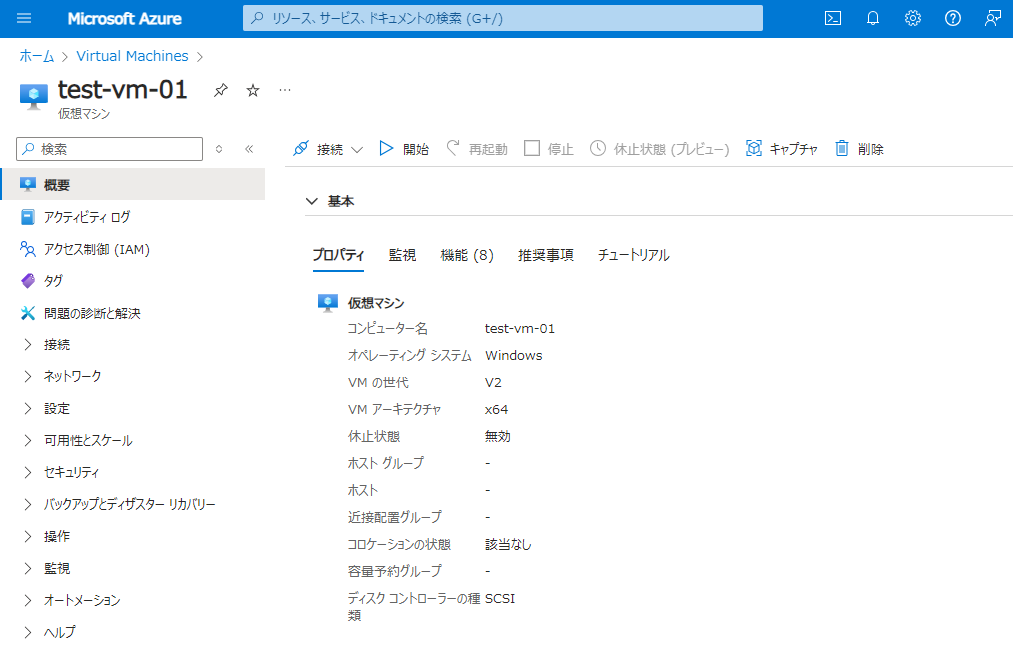Open the 接続 toolbar dropdown arrow
This screenshot has height=671, width=1013.
(x=357, y=150)
